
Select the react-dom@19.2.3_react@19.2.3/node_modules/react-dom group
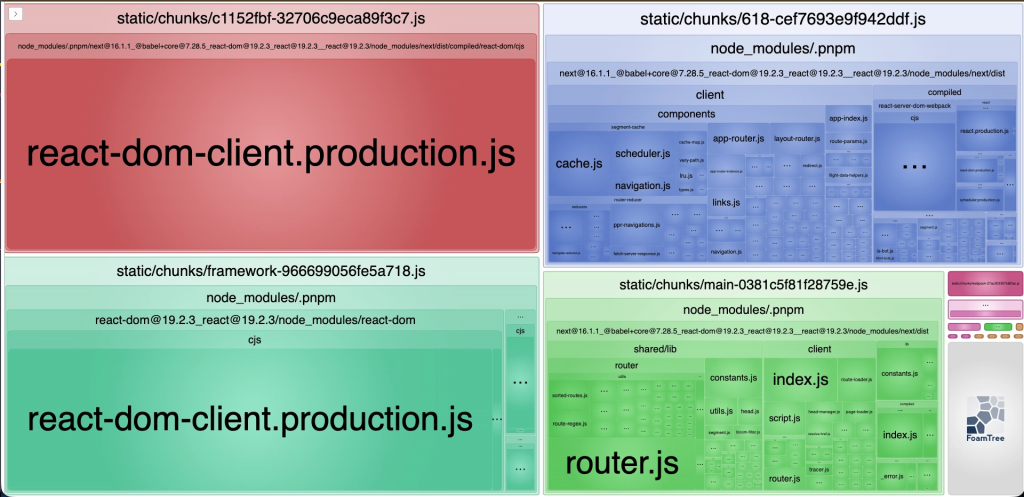pyautogui.click(x=255, y=320)
